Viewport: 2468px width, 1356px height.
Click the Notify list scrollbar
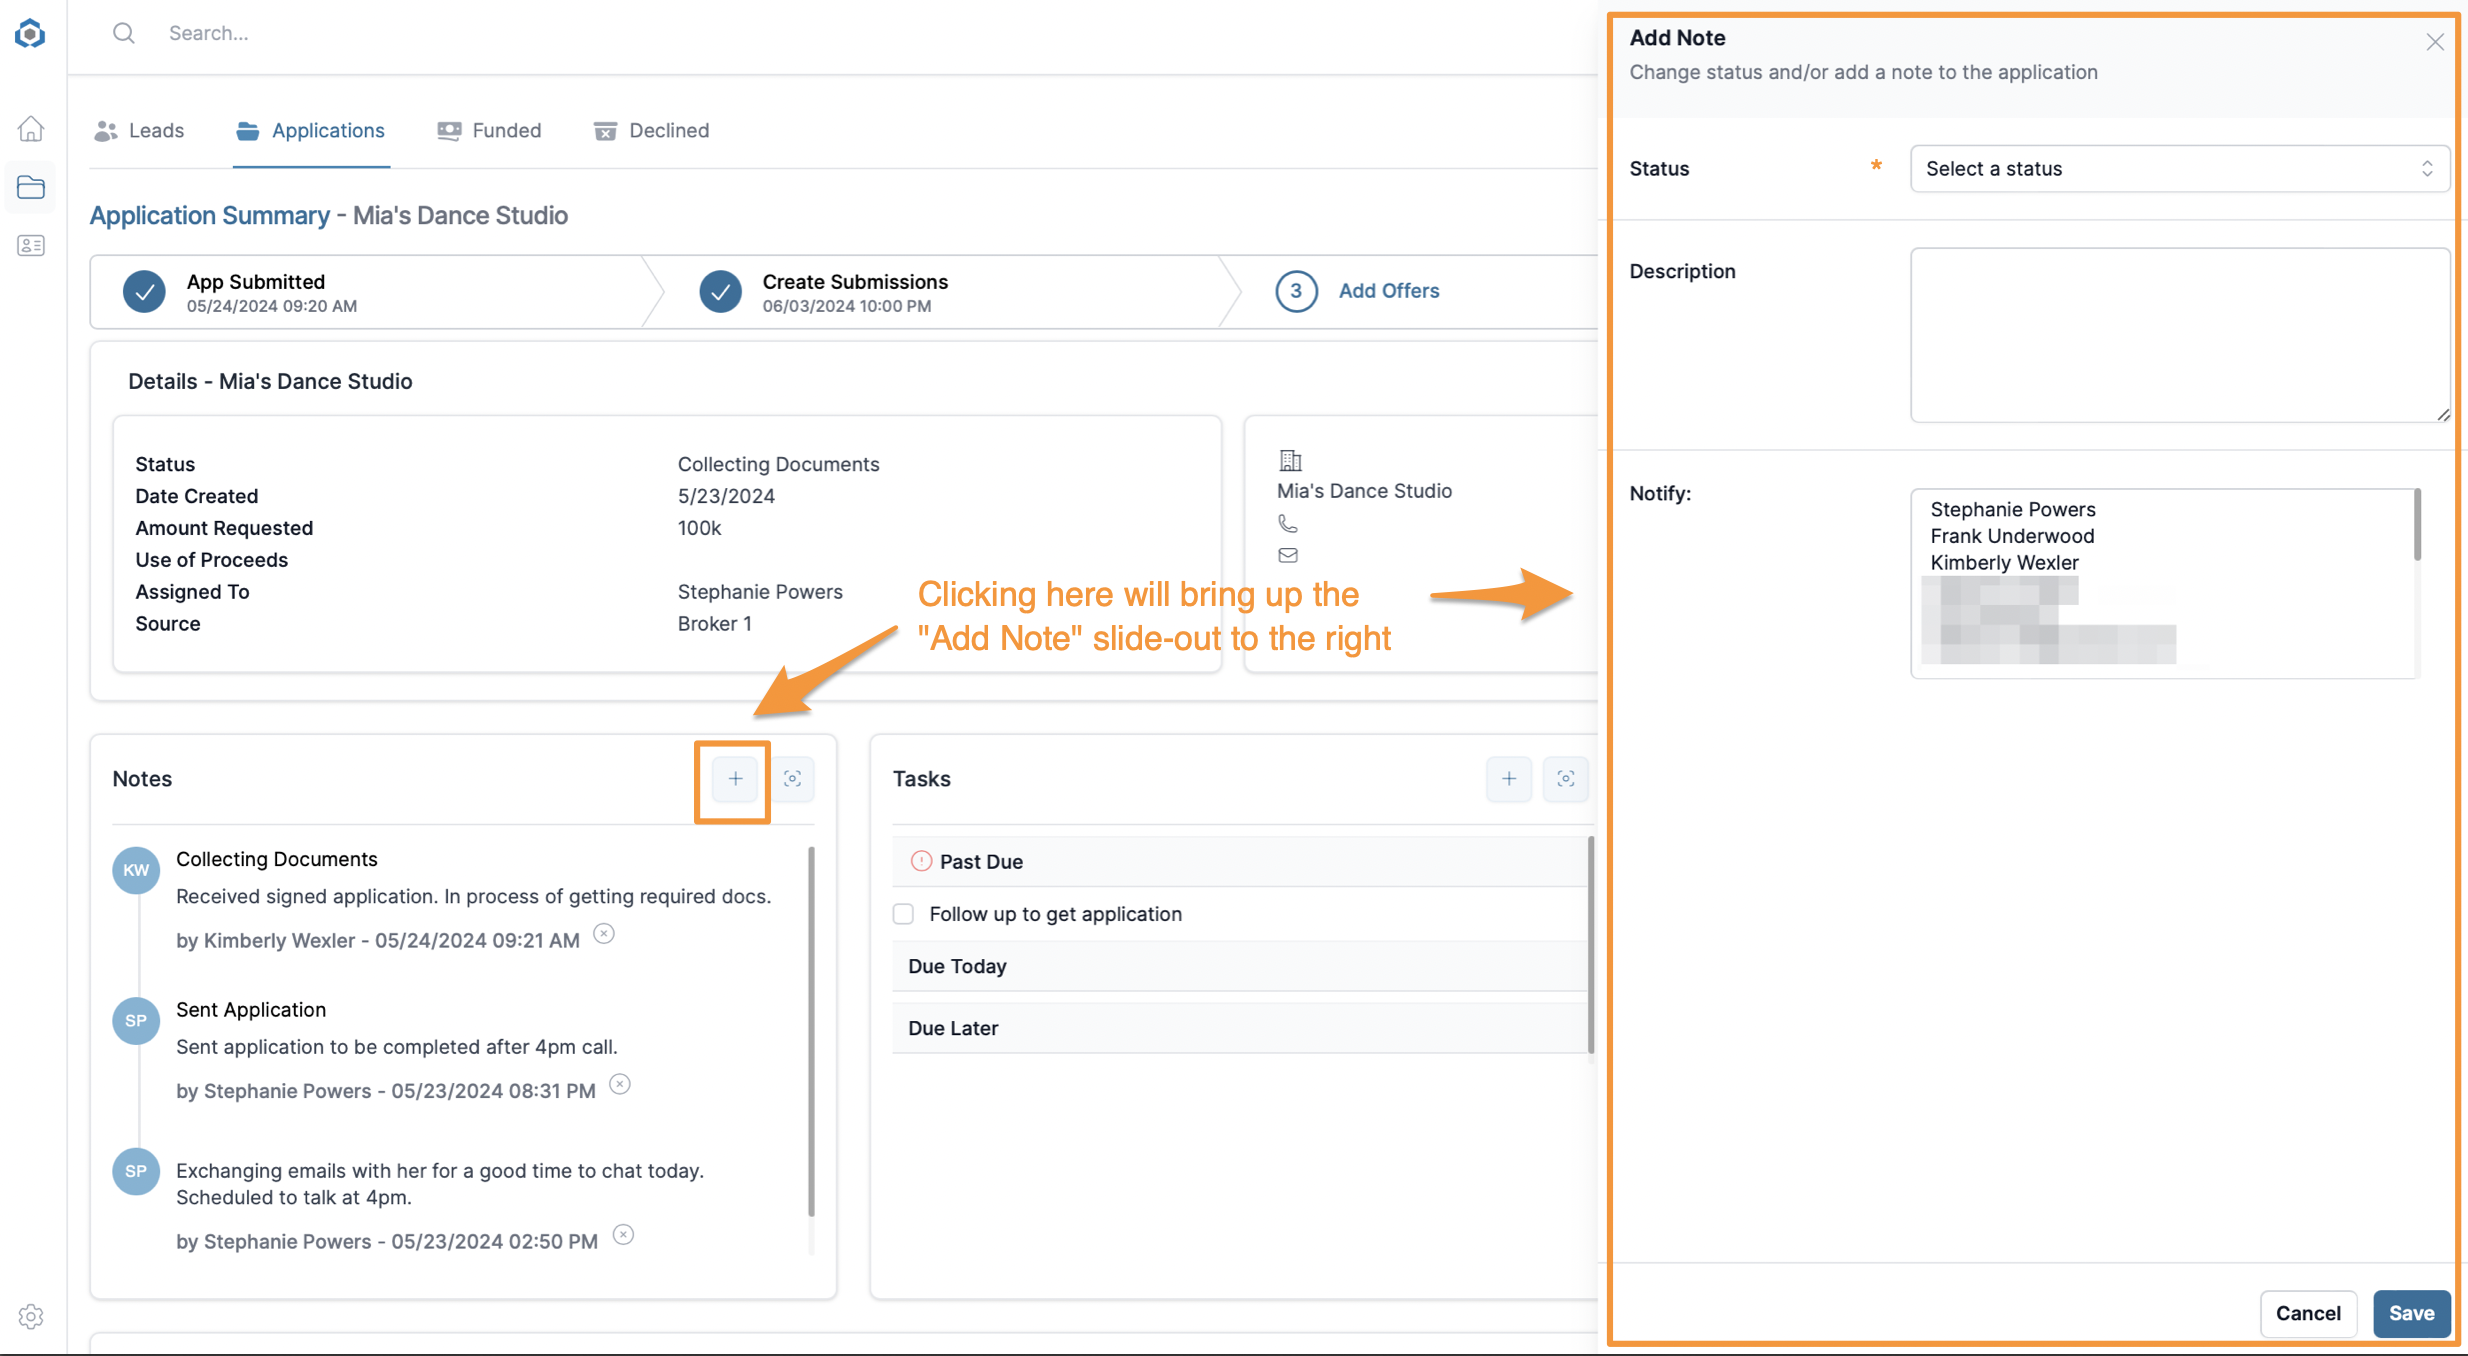coord(2417,525)
